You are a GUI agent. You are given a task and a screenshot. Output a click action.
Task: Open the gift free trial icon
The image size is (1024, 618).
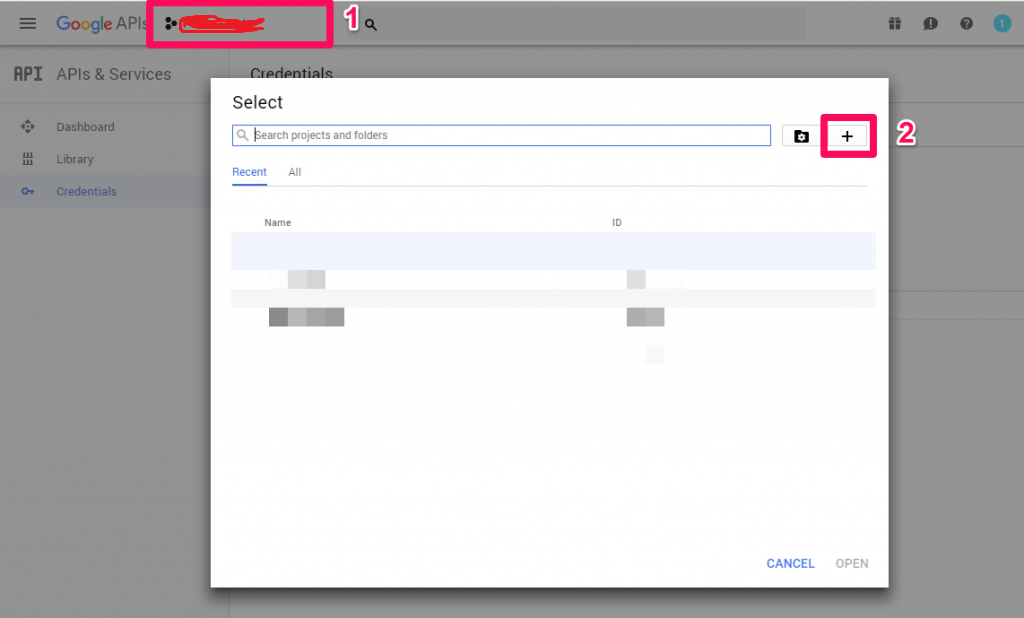(x=895, y=24)
